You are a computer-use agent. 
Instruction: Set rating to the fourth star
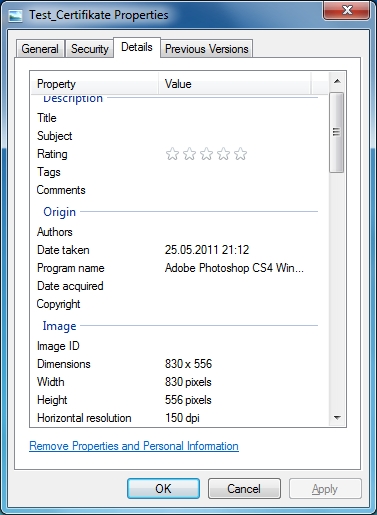pos(223,154)
